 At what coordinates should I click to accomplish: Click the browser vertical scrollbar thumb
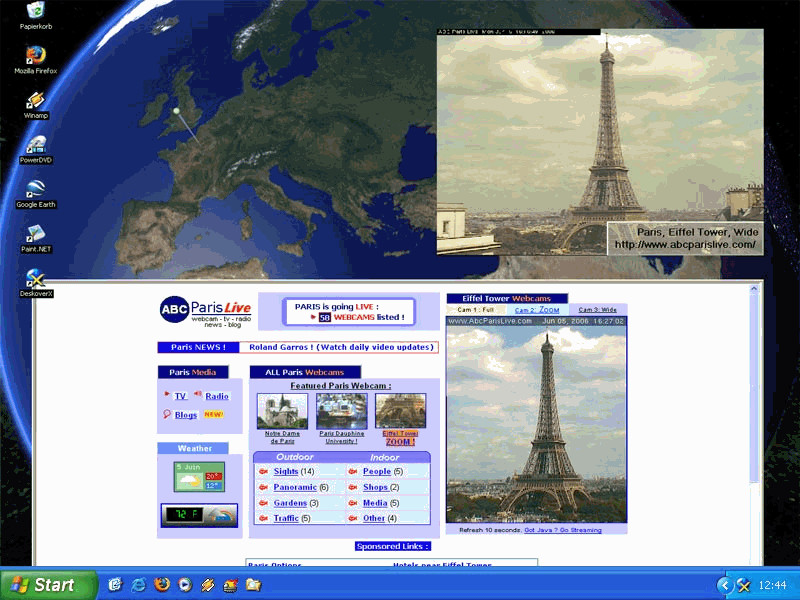point(754,389)
